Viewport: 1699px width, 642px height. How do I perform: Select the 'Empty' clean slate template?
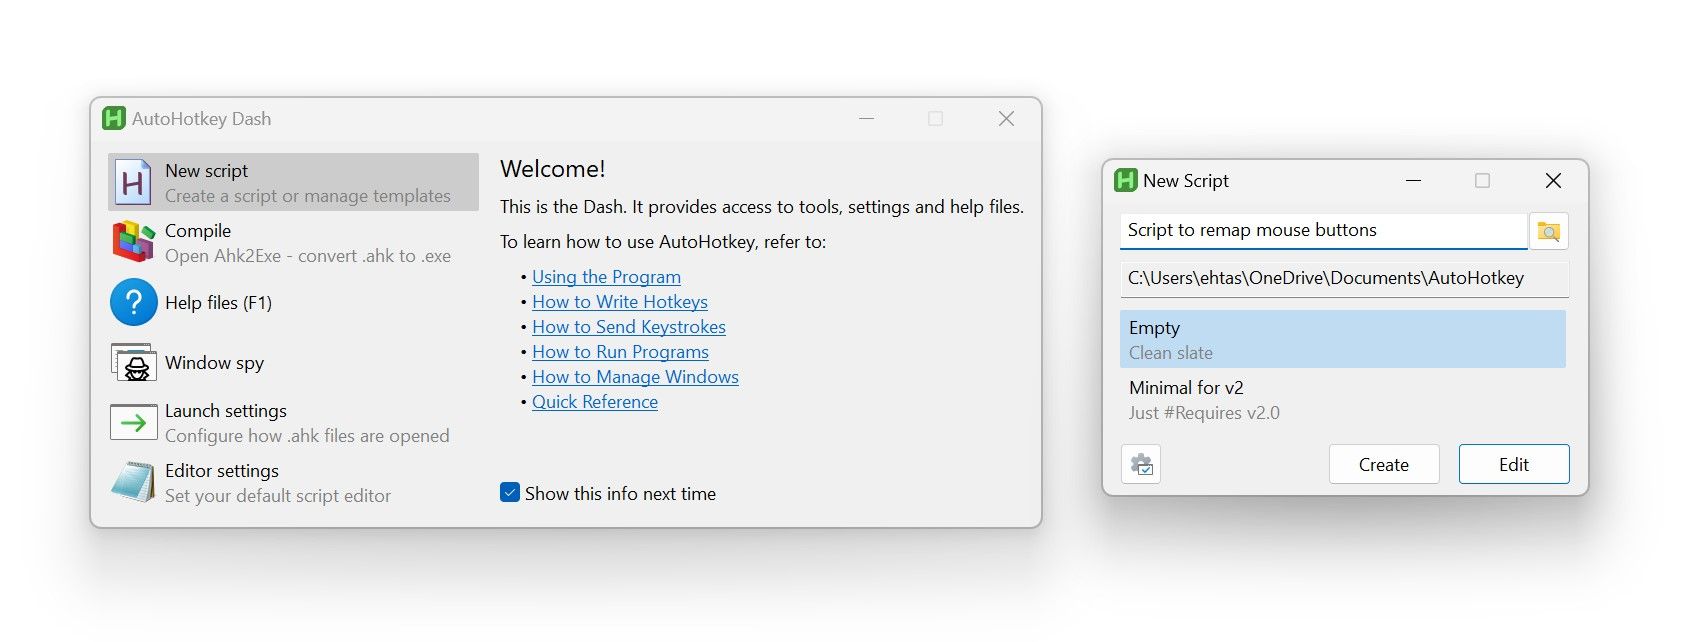click(x=1342, y=339)
